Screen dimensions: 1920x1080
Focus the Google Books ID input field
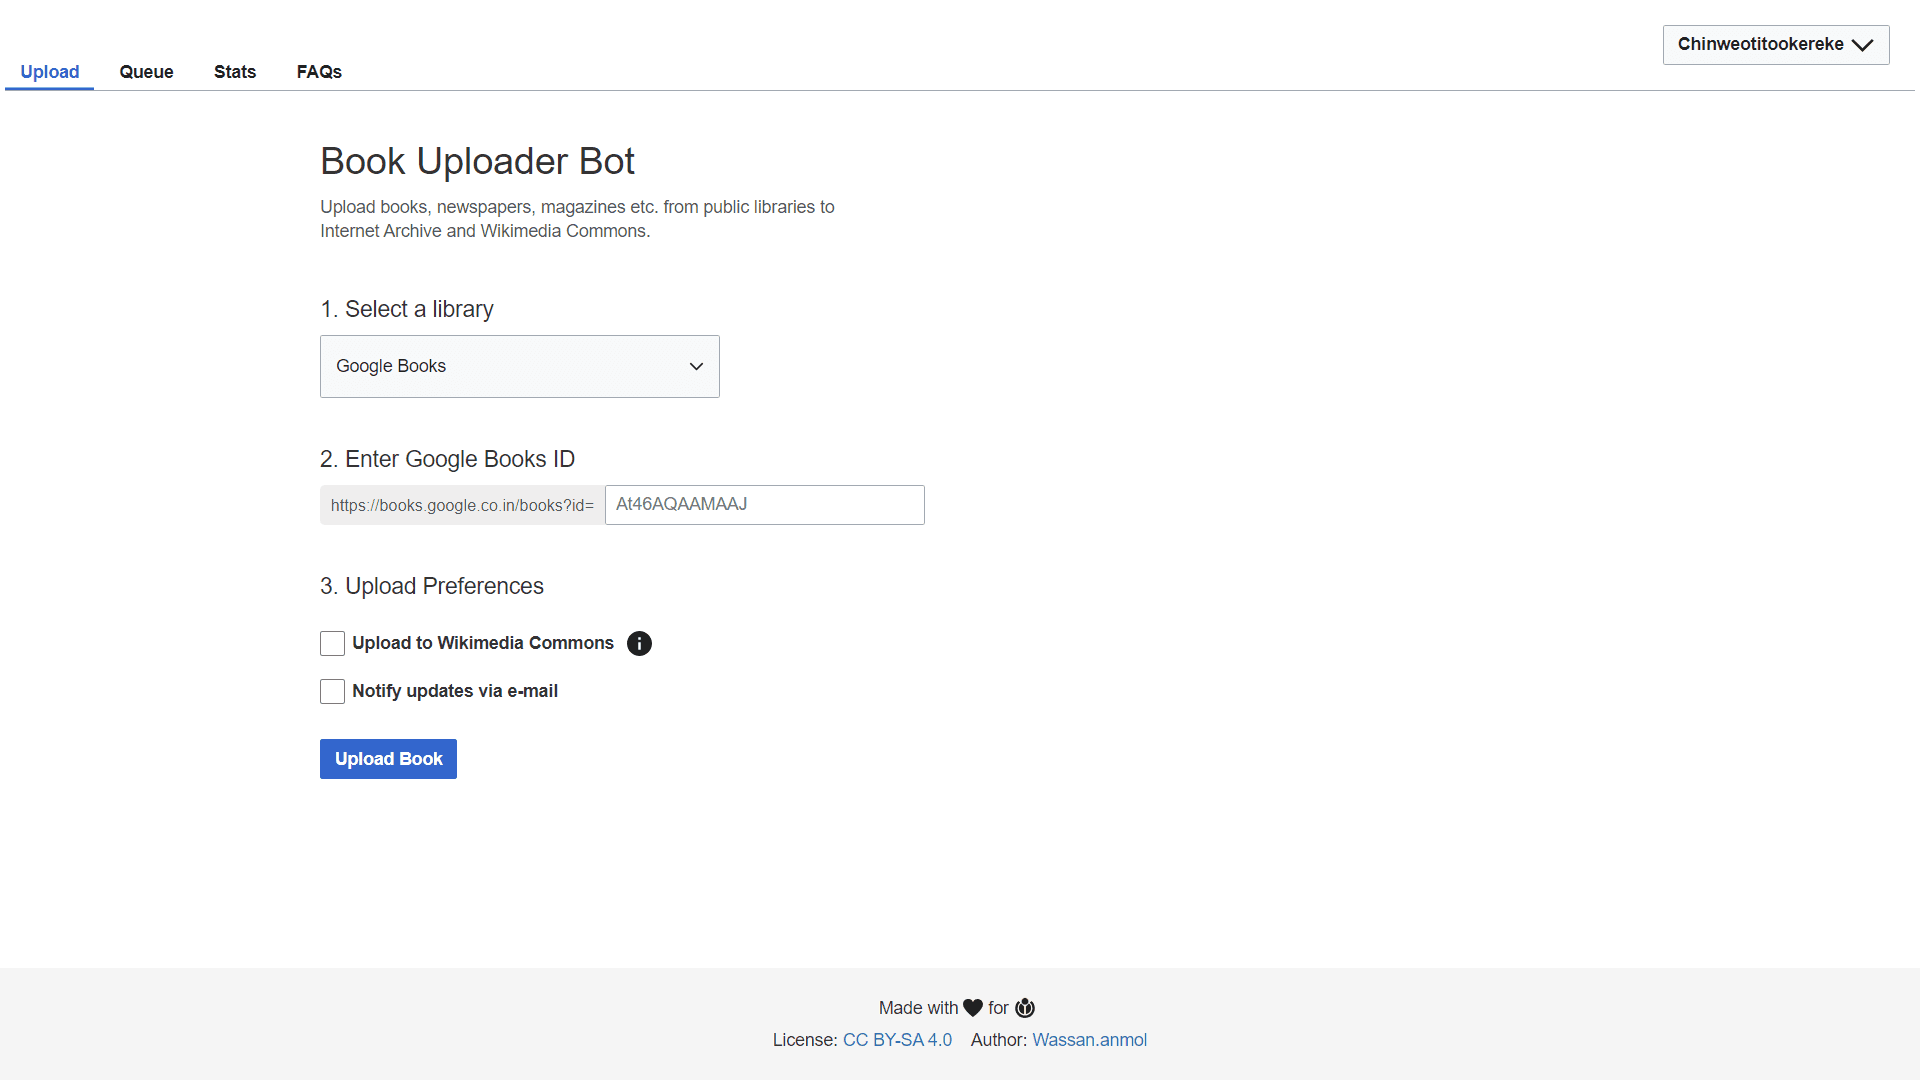764,504
